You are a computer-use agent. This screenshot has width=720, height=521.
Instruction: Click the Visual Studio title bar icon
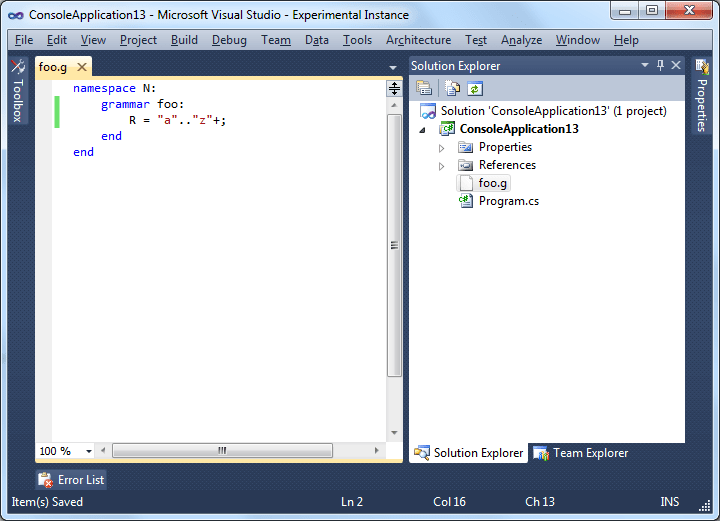(16, 16)
